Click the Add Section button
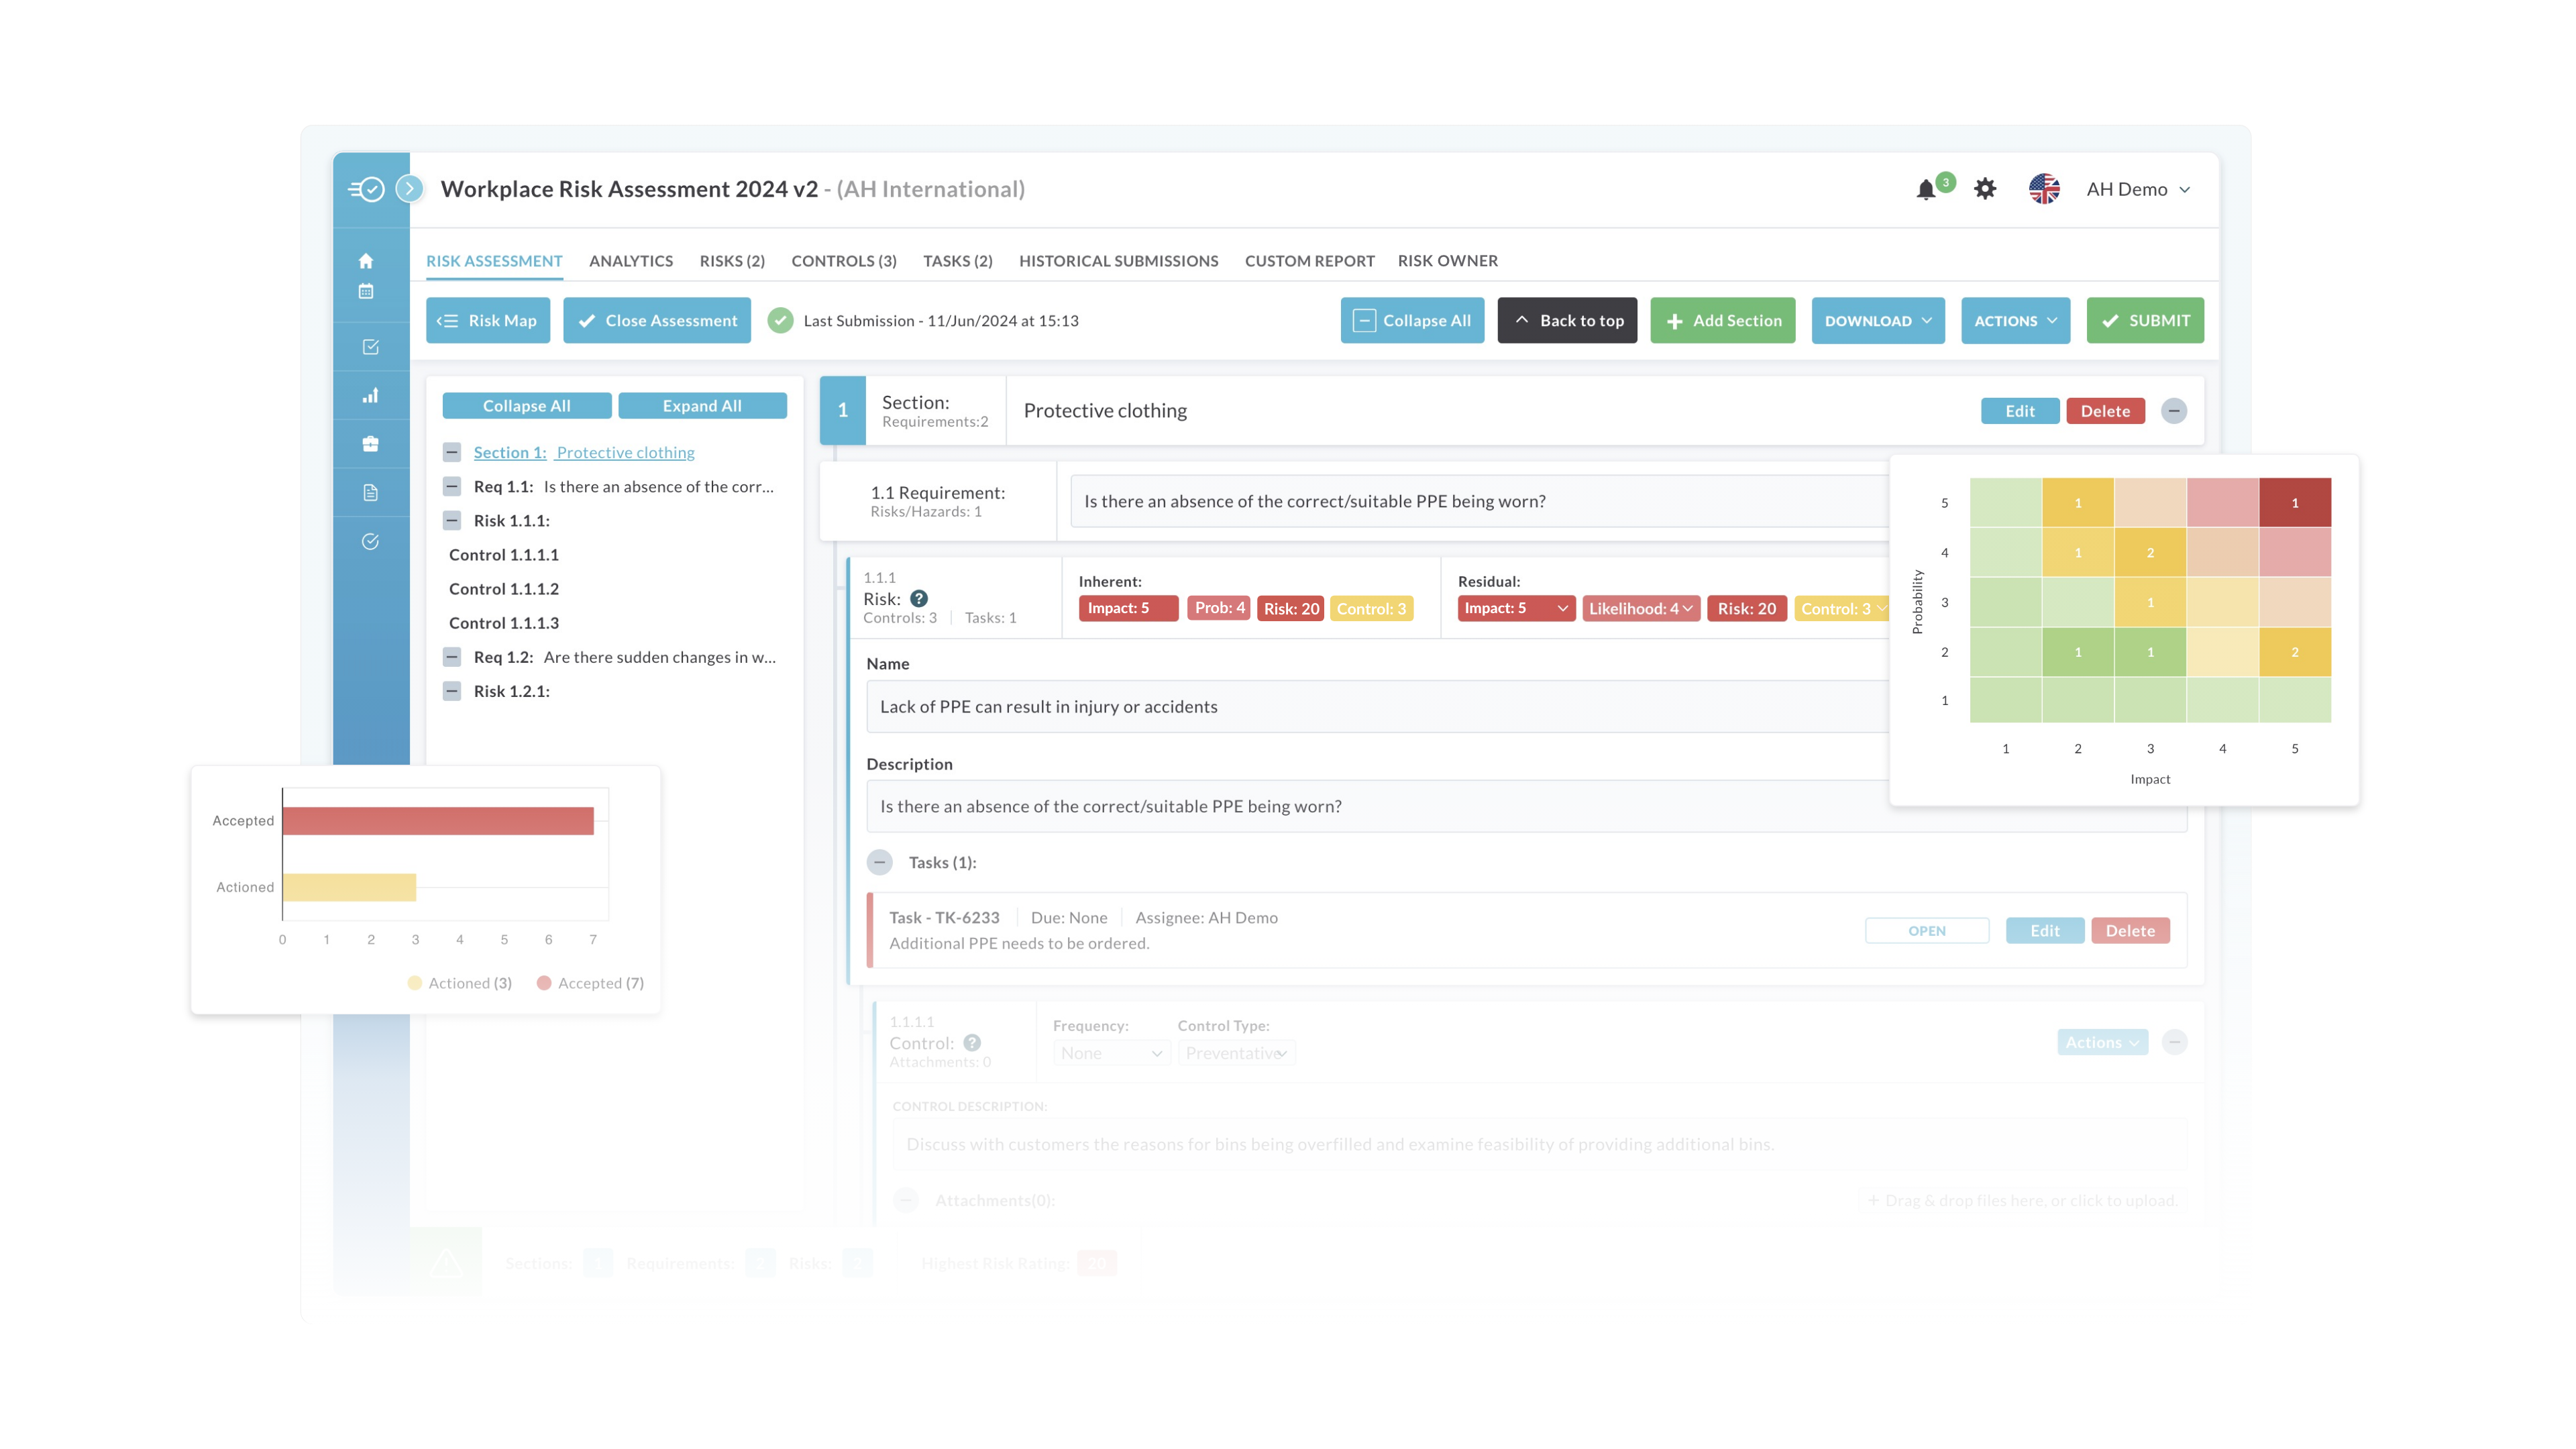This screenshot has height=1449, width=2576. point(1722,320)
